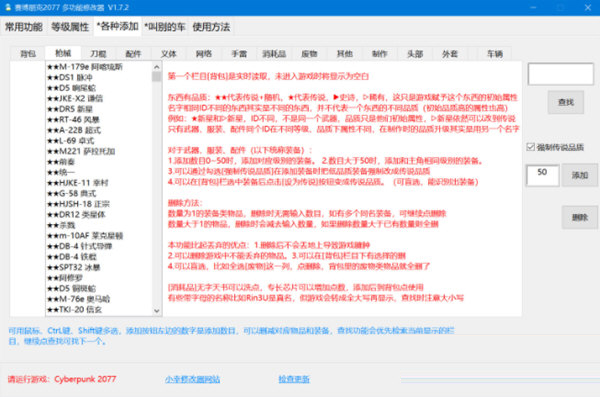Click the 查找 search button

click(566, 102)
